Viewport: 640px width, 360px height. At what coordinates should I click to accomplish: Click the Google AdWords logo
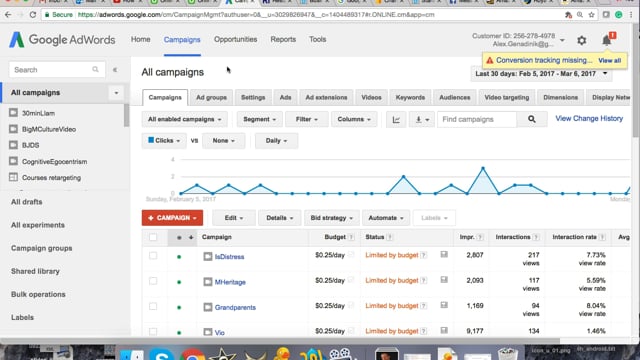pyautogui.click(x=62, y=40)
